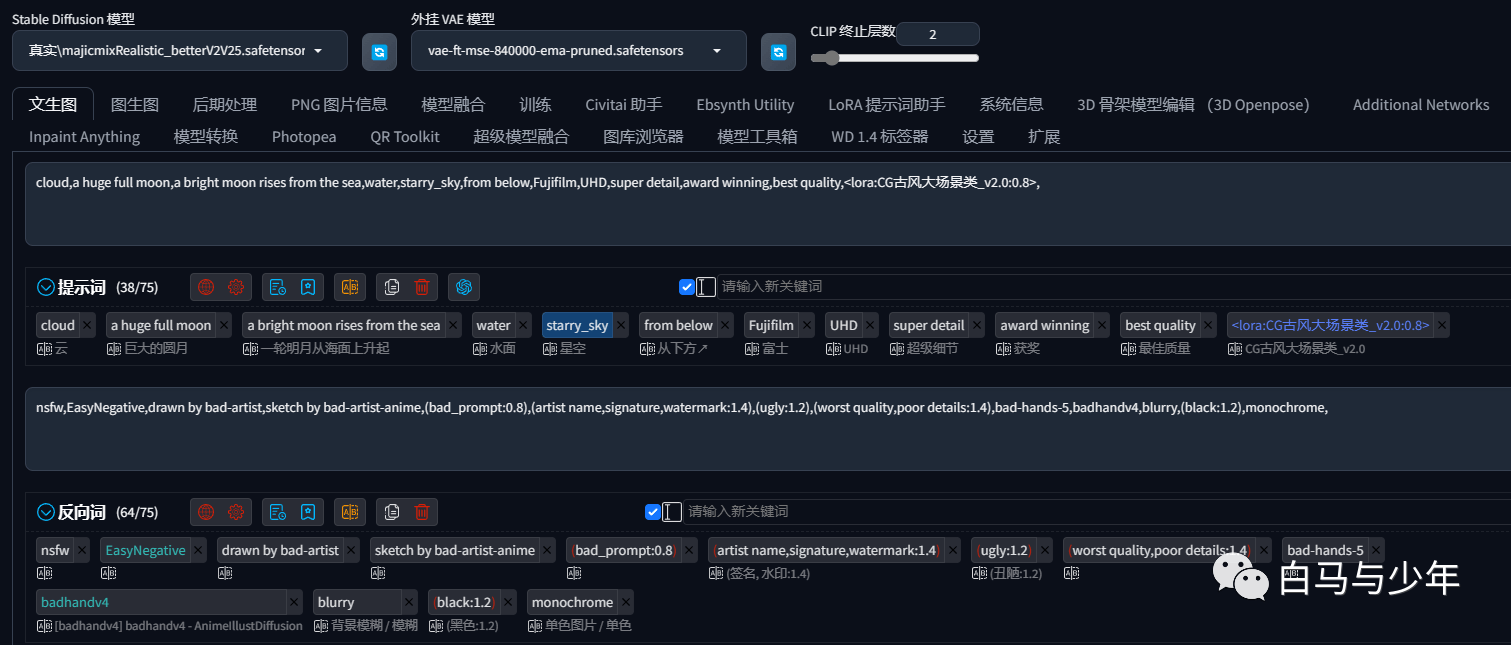
Task: Open the Stable Diffusion model dropdown
Action: (x=180, y=50)
